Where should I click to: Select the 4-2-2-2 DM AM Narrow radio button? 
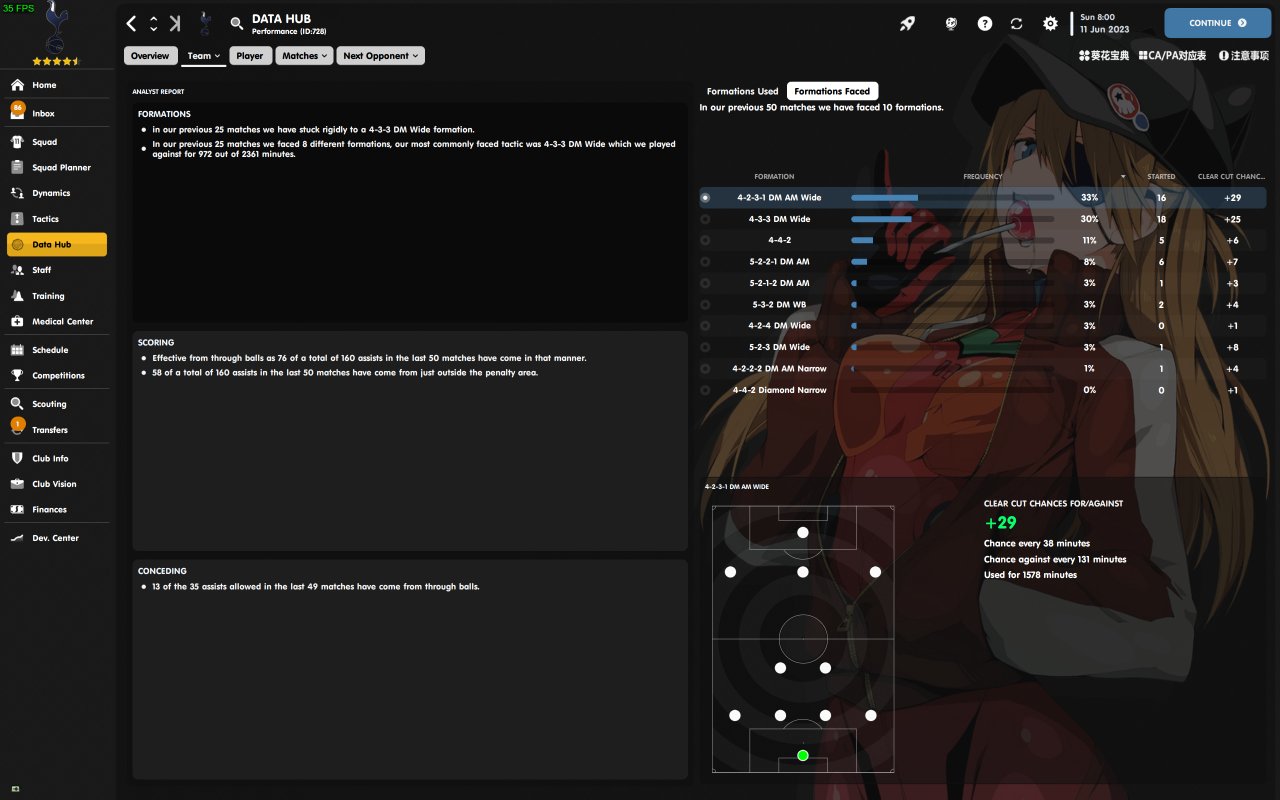pyautogui.click(x=705, y=369)
